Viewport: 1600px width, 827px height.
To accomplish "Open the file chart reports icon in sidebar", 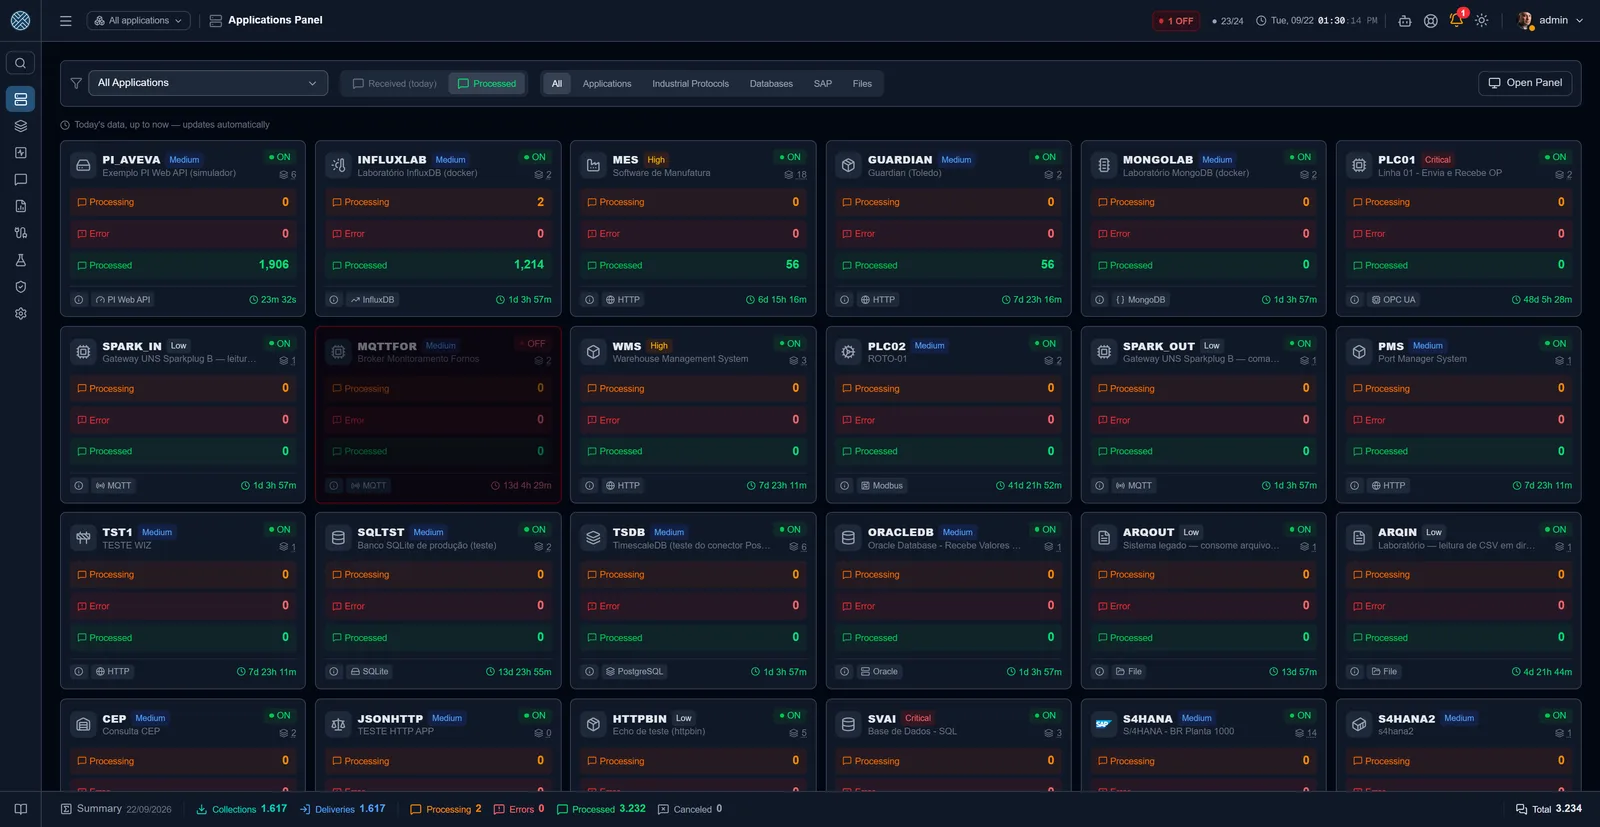I will (20, 206).
